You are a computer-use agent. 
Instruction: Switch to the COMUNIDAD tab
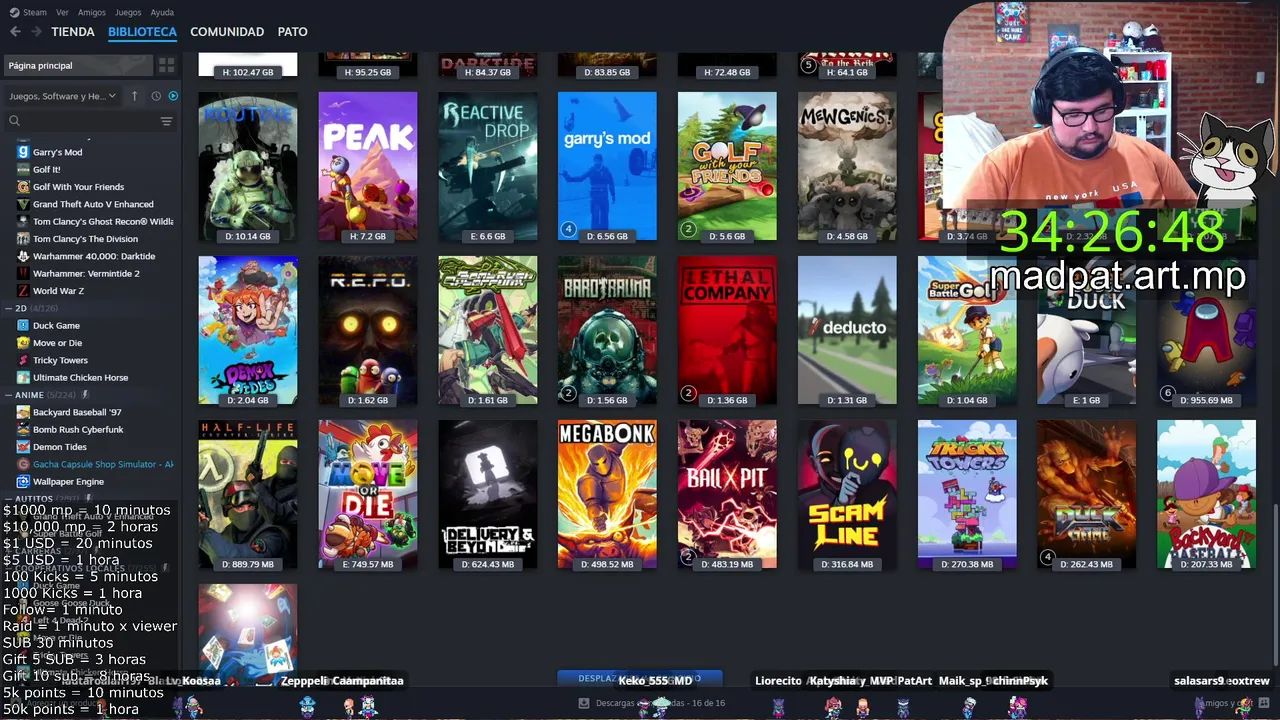click(x=227, y=32)
